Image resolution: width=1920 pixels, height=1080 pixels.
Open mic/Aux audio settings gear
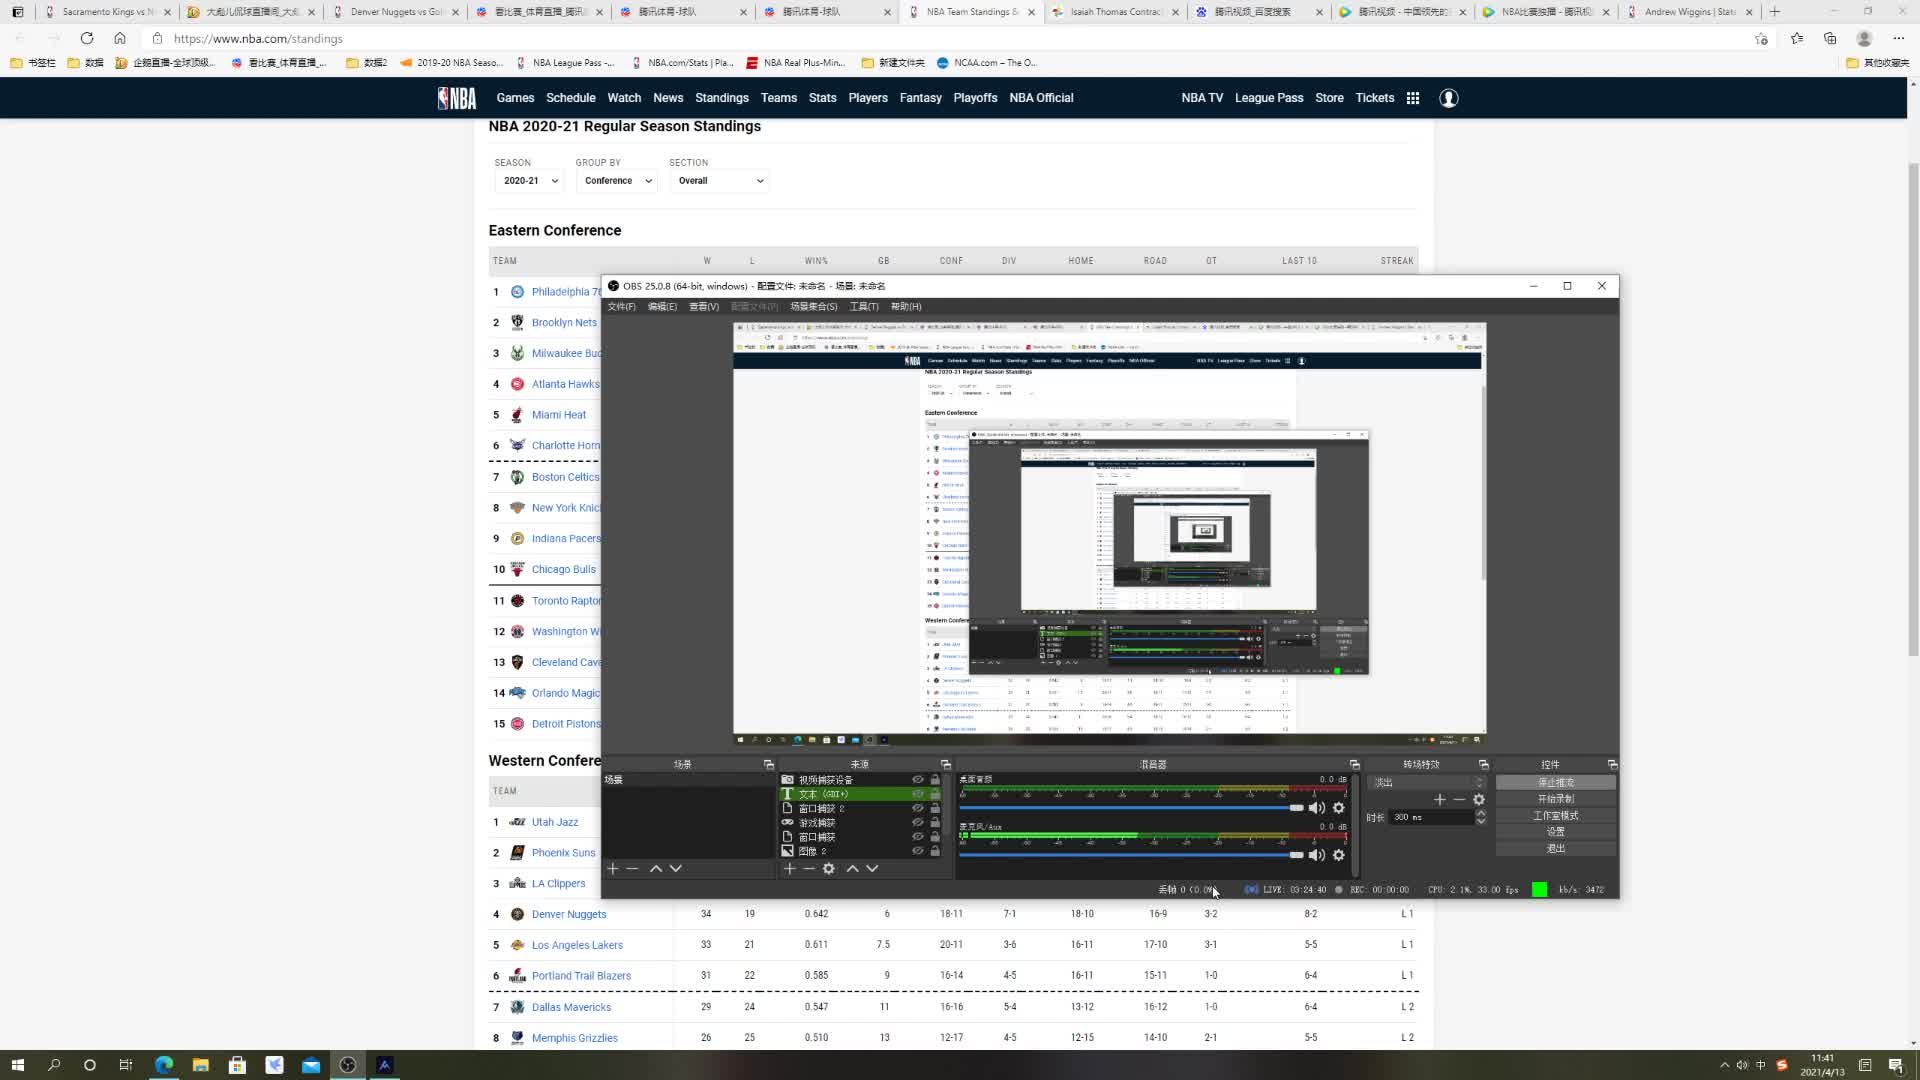pos(1339,855)
